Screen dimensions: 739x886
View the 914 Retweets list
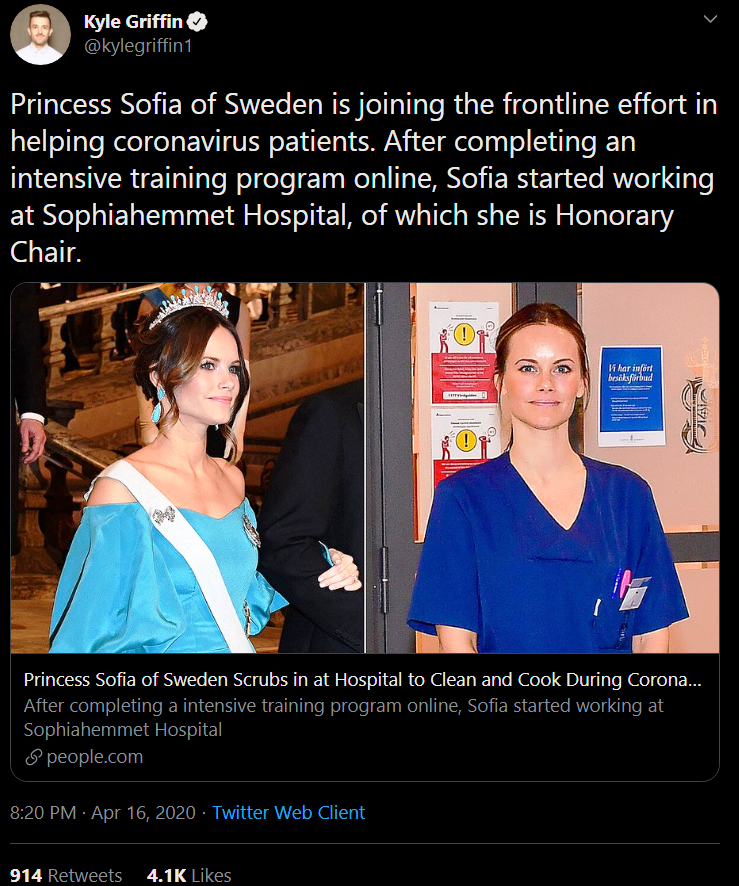(x=66, y=875)
